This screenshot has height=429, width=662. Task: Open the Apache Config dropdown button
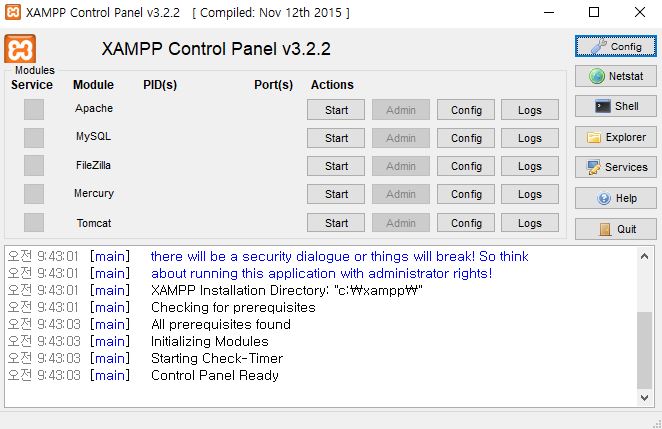pyautogui.click(x=466, y=110)
